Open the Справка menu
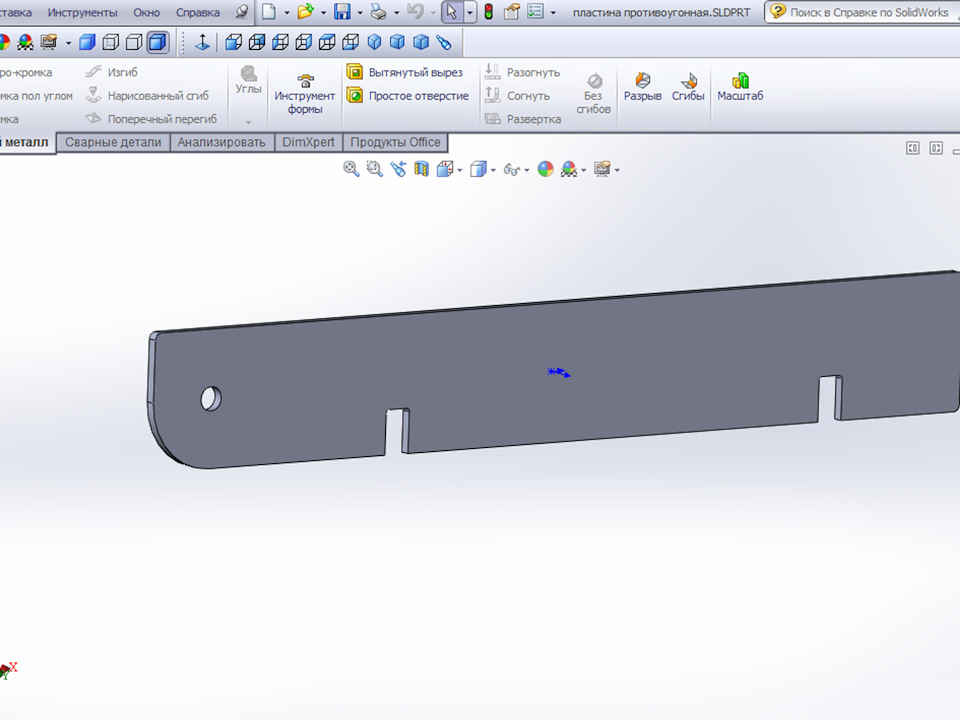Viewport: 960px width, 720px height. click(198, 12)
